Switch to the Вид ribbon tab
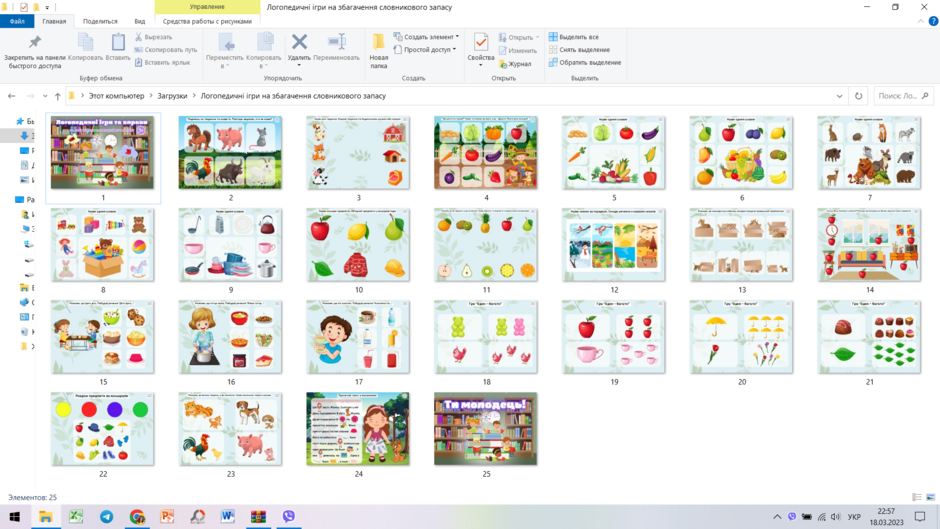 pyautogui.click(x=140, y=21)
